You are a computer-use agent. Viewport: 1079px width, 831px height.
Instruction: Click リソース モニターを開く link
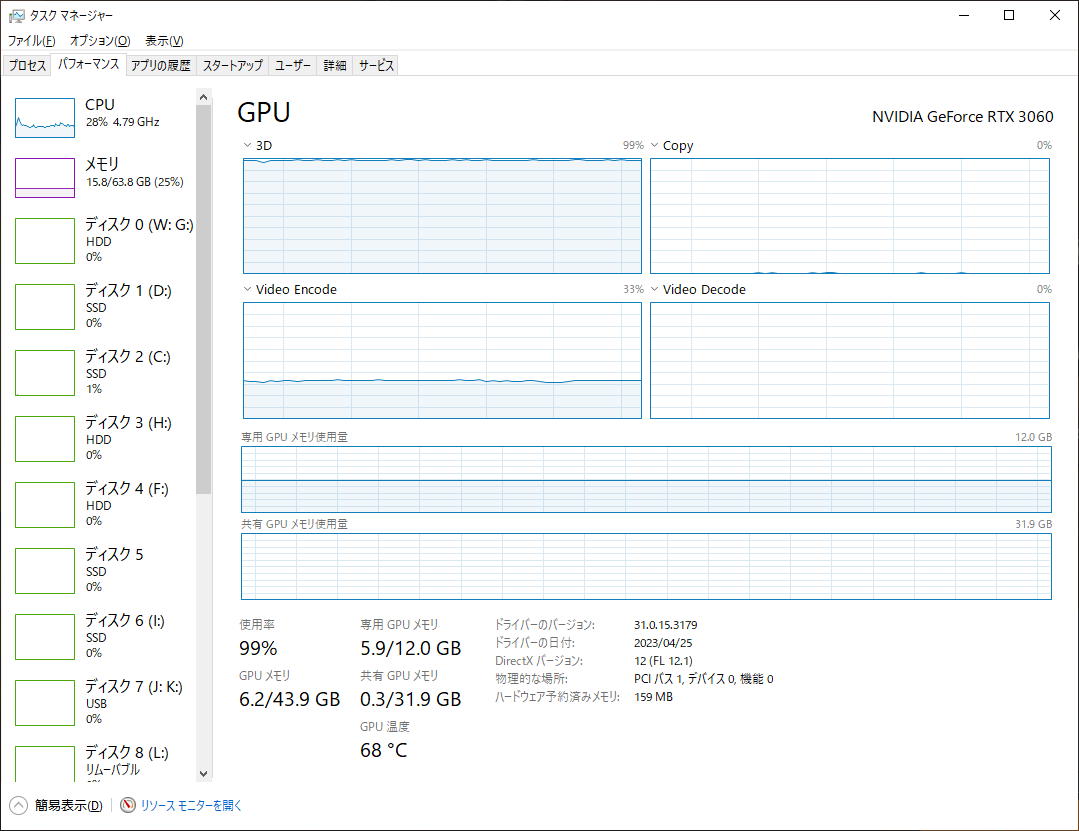(191, 805)
